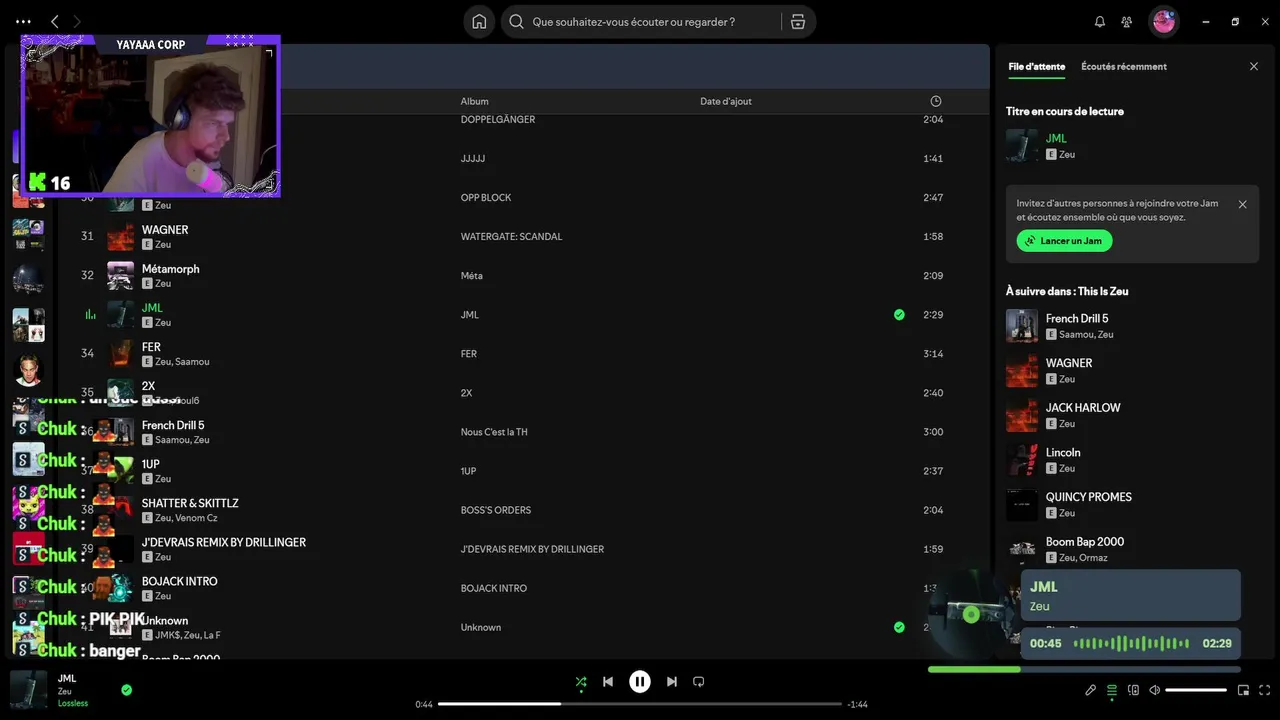The image size is (1280, 720).
Task: Open the mini player icon
Action: pos(1243,690)
